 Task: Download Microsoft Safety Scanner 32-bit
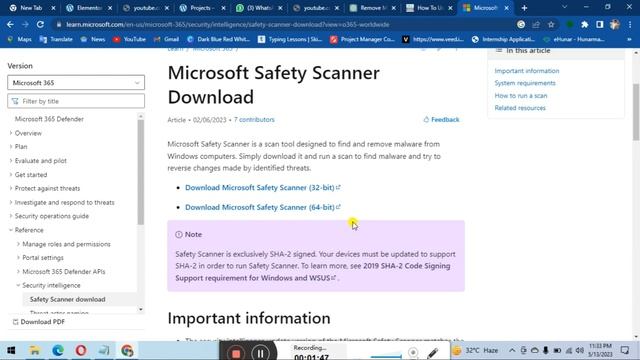coord(262,187)
